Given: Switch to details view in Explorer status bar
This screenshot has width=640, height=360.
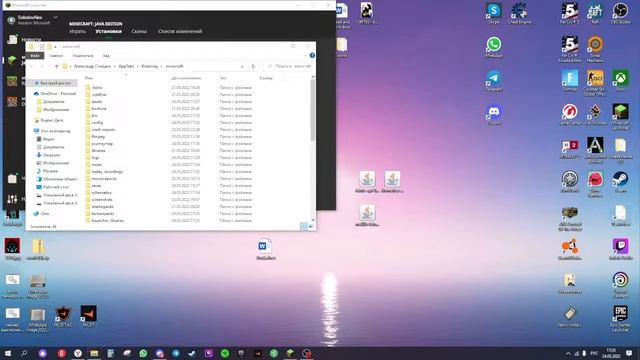Looking at the screenshot, I should coord(304,226).
